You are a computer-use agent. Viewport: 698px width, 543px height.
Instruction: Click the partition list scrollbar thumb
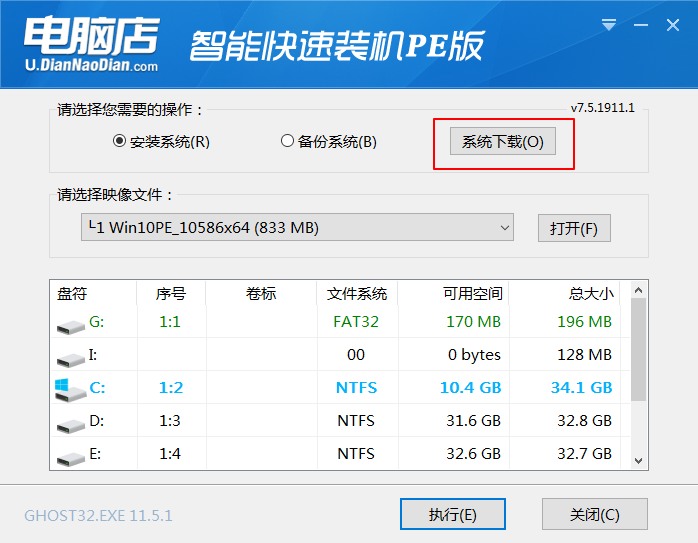(x=638, y=349)
